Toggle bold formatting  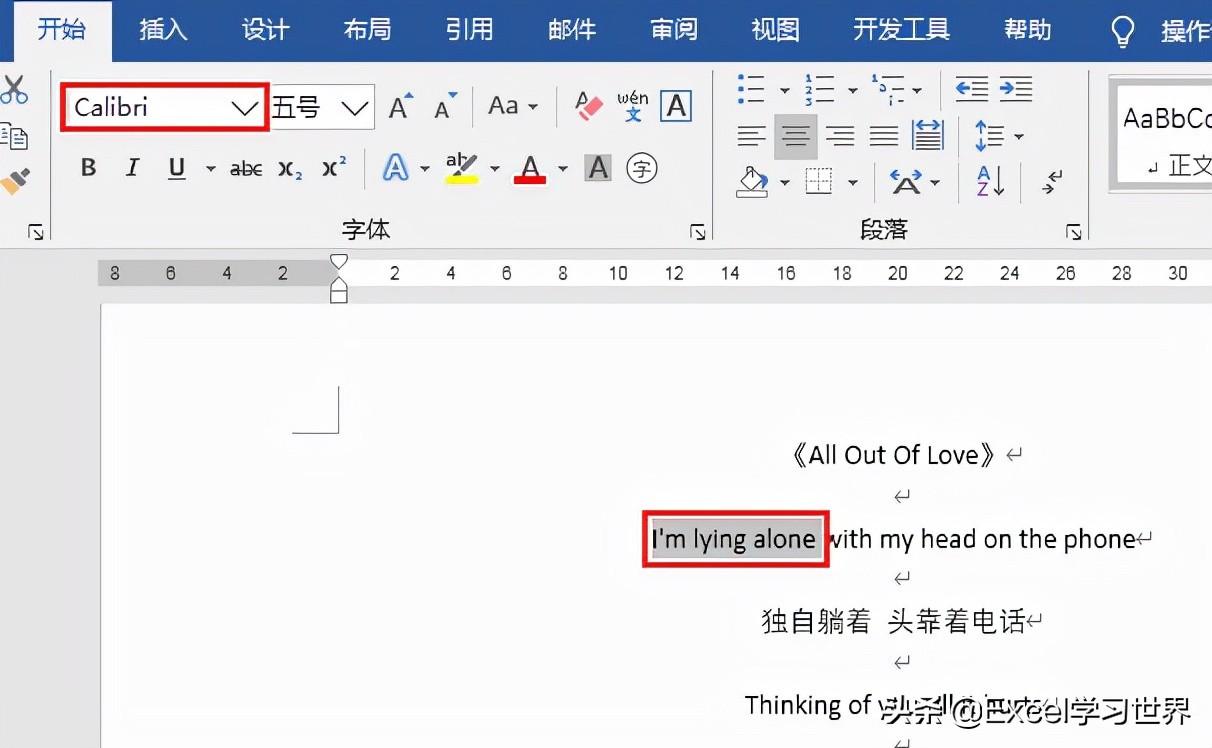(88, 168)
